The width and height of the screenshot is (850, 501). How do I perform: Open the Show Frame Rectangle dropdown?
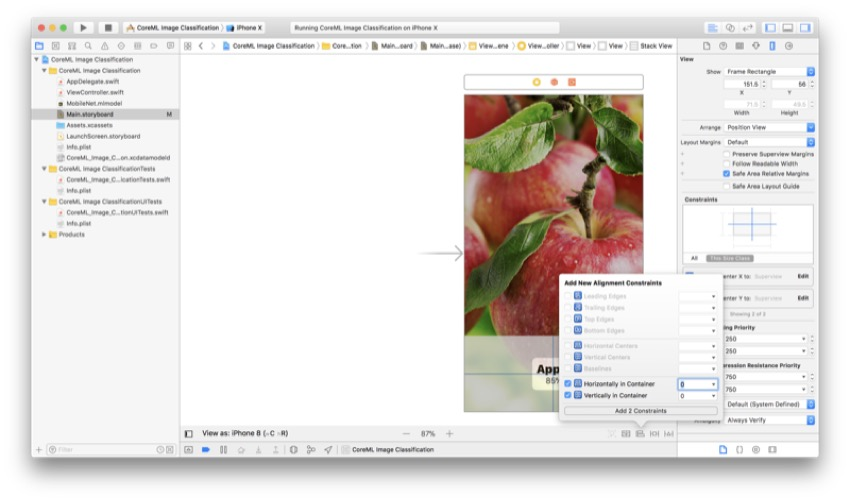coord(769,72)
